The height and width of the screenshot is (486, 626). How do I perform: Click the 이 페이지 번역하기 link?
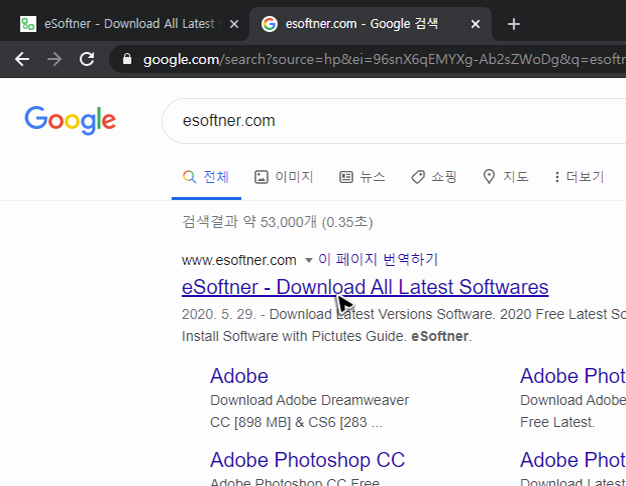pyautogui.click(x=378, y=260)
